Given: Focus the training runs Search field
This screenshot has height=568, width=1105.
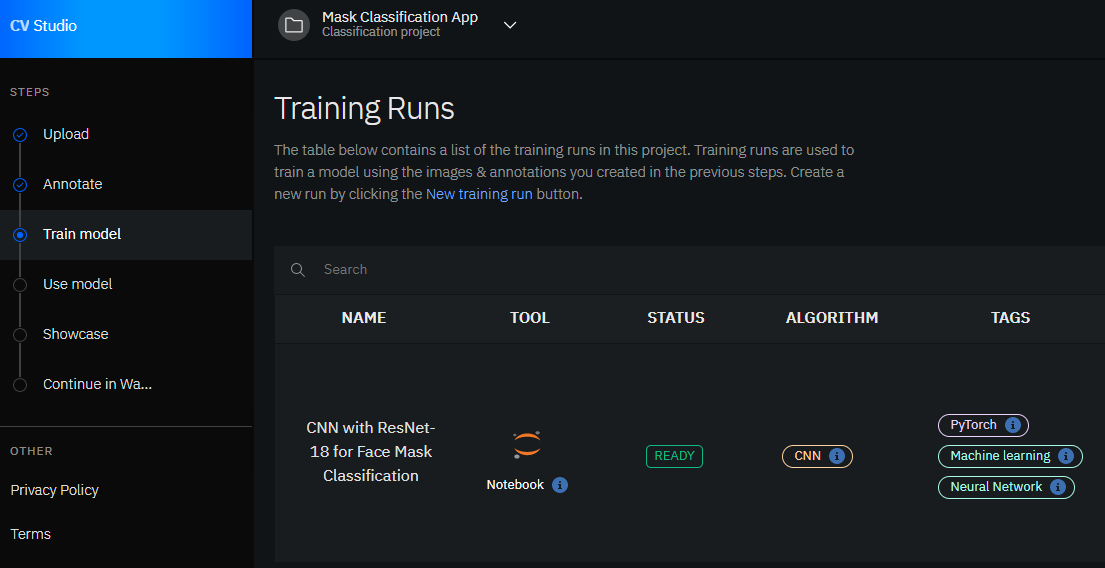Looking at the screenshot, I should point(689,270).
